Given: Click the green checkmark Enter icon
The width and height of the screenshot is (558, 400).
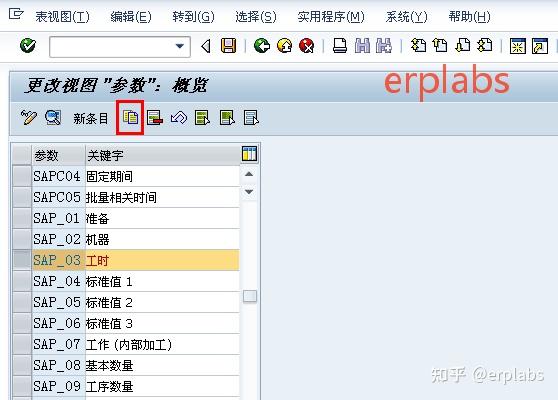Looking at the screenshot, I should pos(28,46).
